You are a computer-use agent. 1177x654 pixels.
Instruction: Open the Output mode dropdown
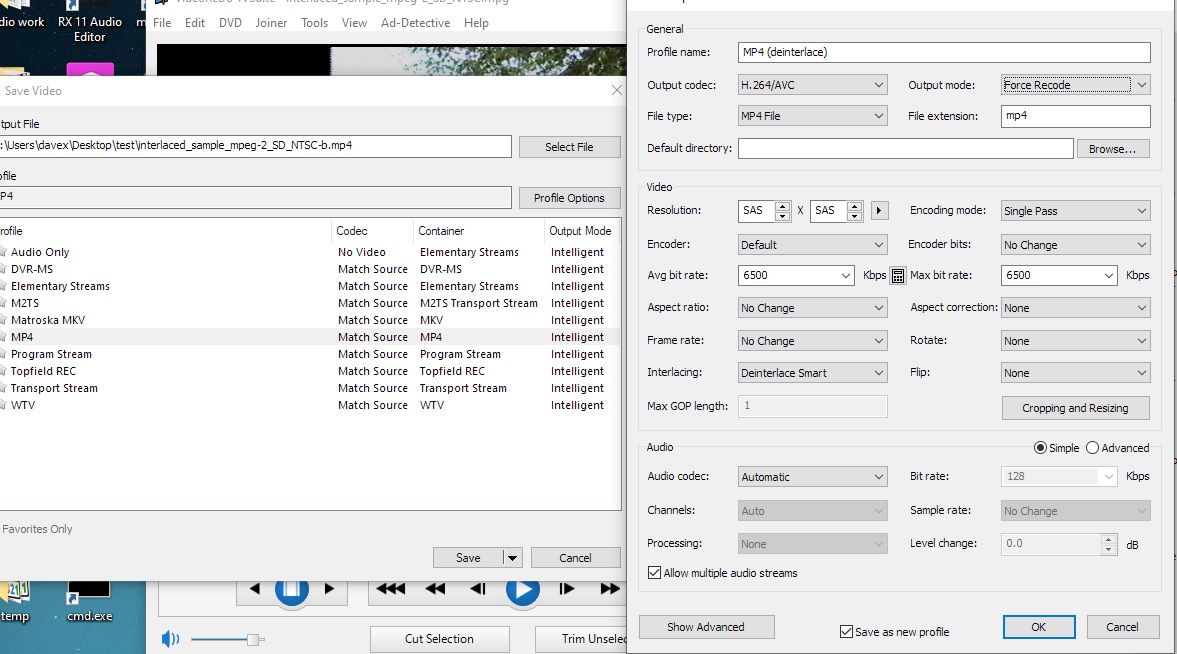coord(1075,85)
